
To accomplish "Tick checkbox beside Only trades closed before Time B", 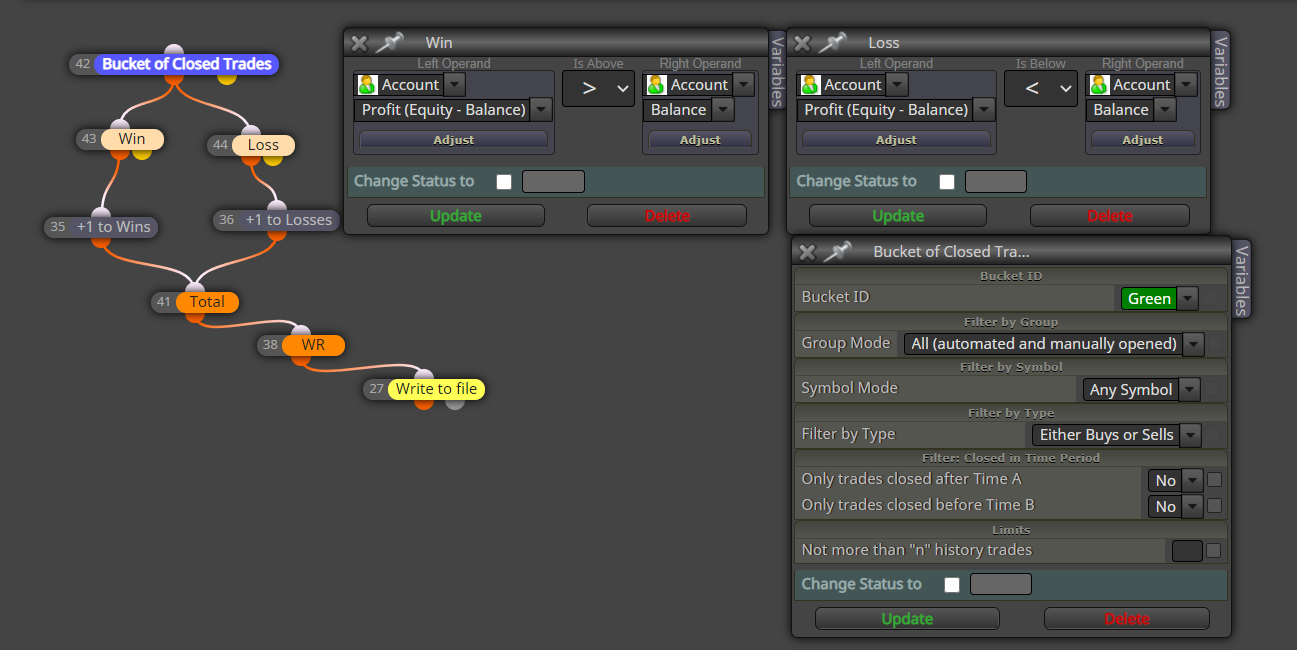I will coord(1214,506).
